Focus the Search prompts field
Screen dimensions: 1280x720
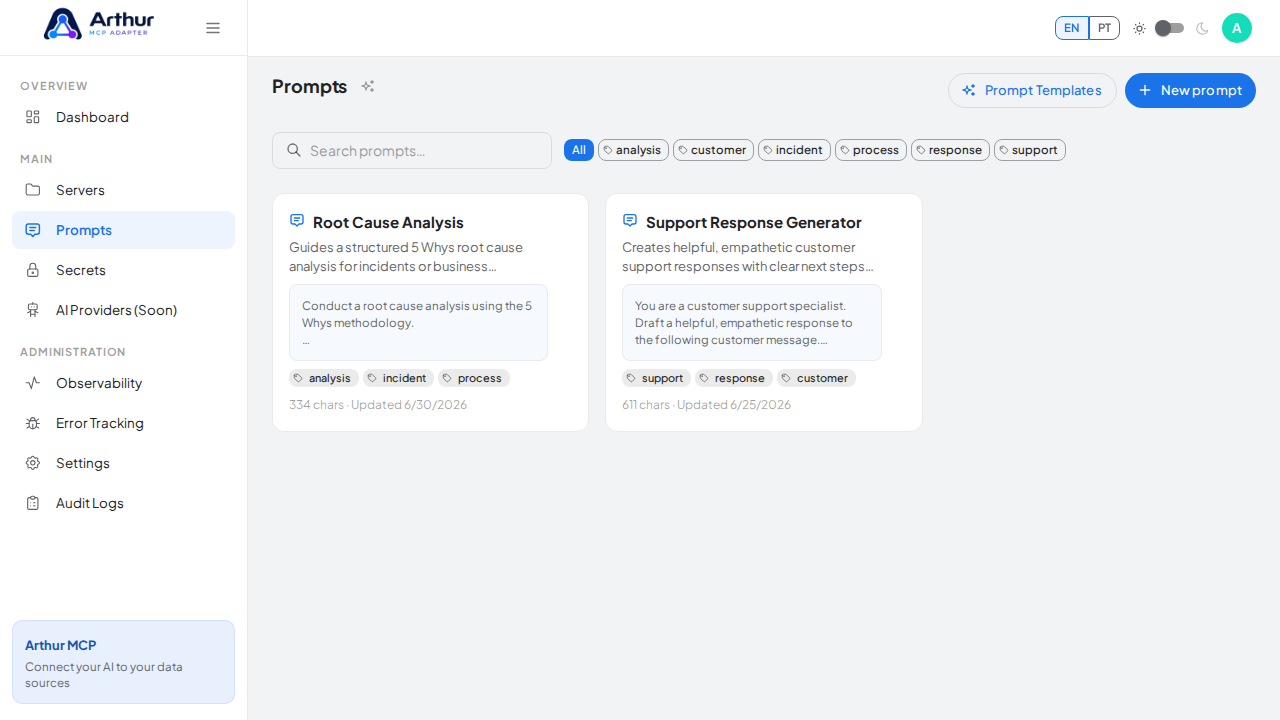pyautogui.click(x=412, y=150)
